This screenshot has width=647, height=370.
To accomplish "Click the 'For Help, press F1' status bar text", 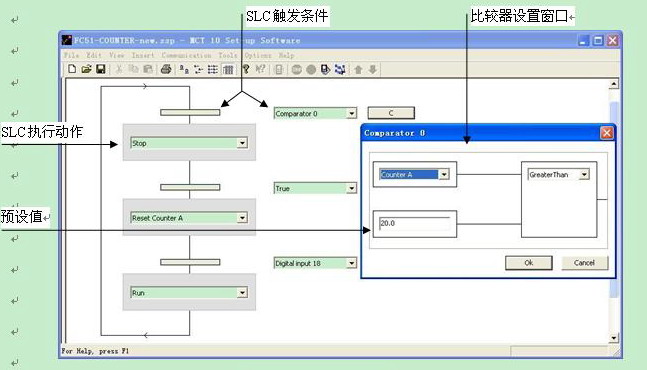I will click(x=95, y=351).
